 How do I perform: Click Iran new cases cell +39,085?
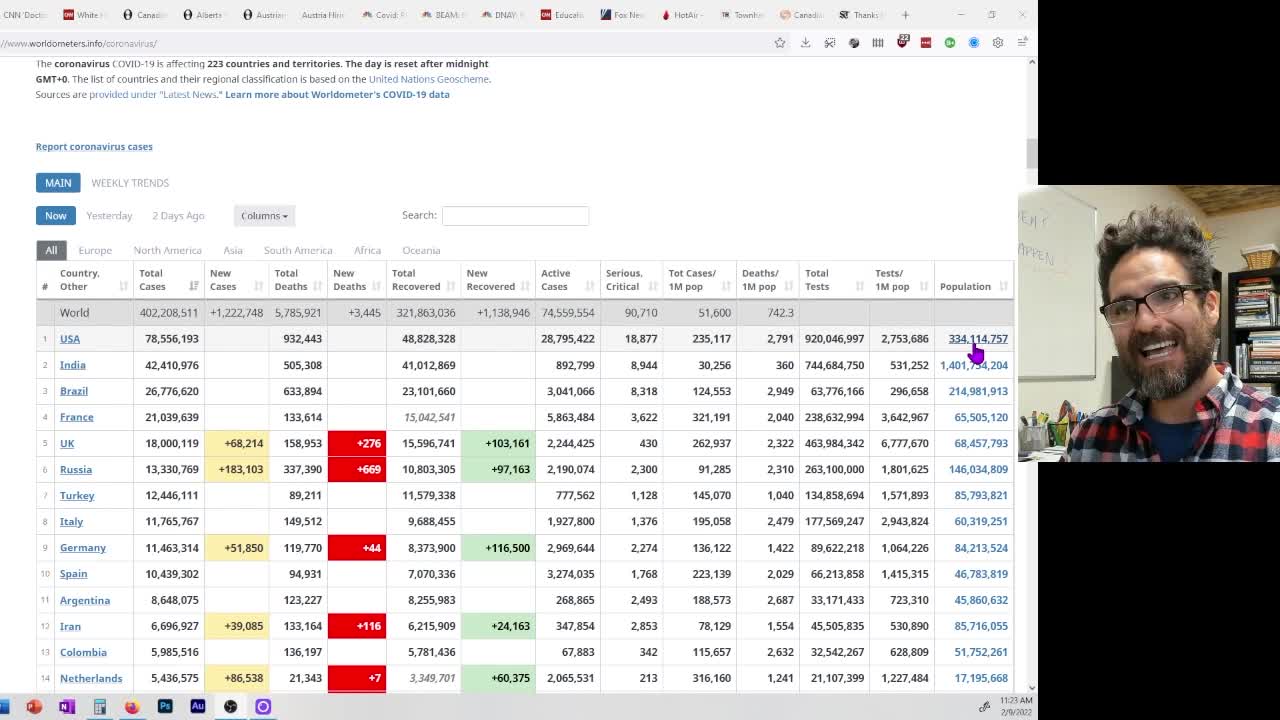point(237,626)
